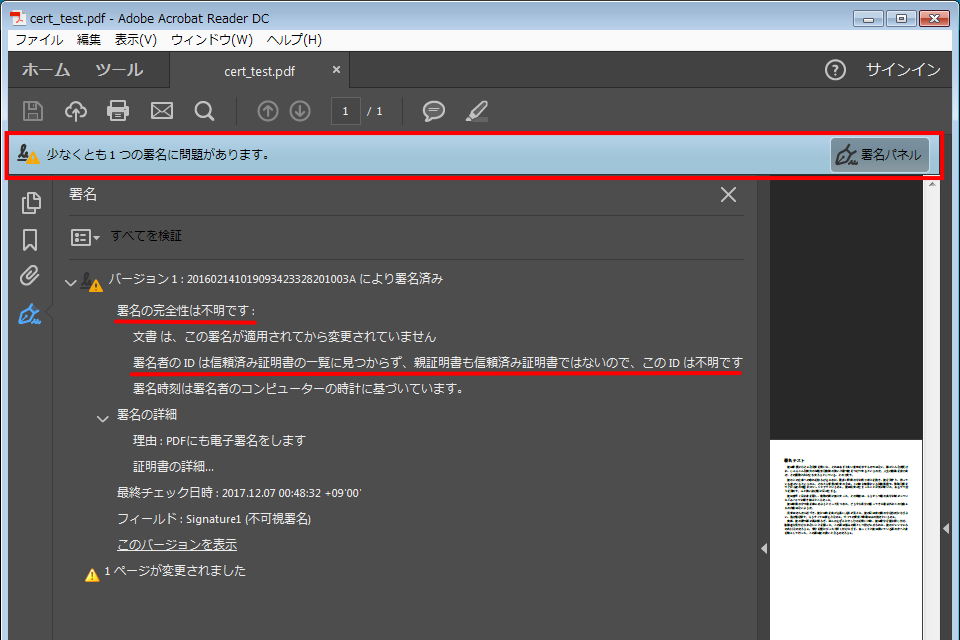Image resolution: width=960 pixels, height=640 pixels.
Task: Close the cert_test.pdf tab
Action: point(336,70)
